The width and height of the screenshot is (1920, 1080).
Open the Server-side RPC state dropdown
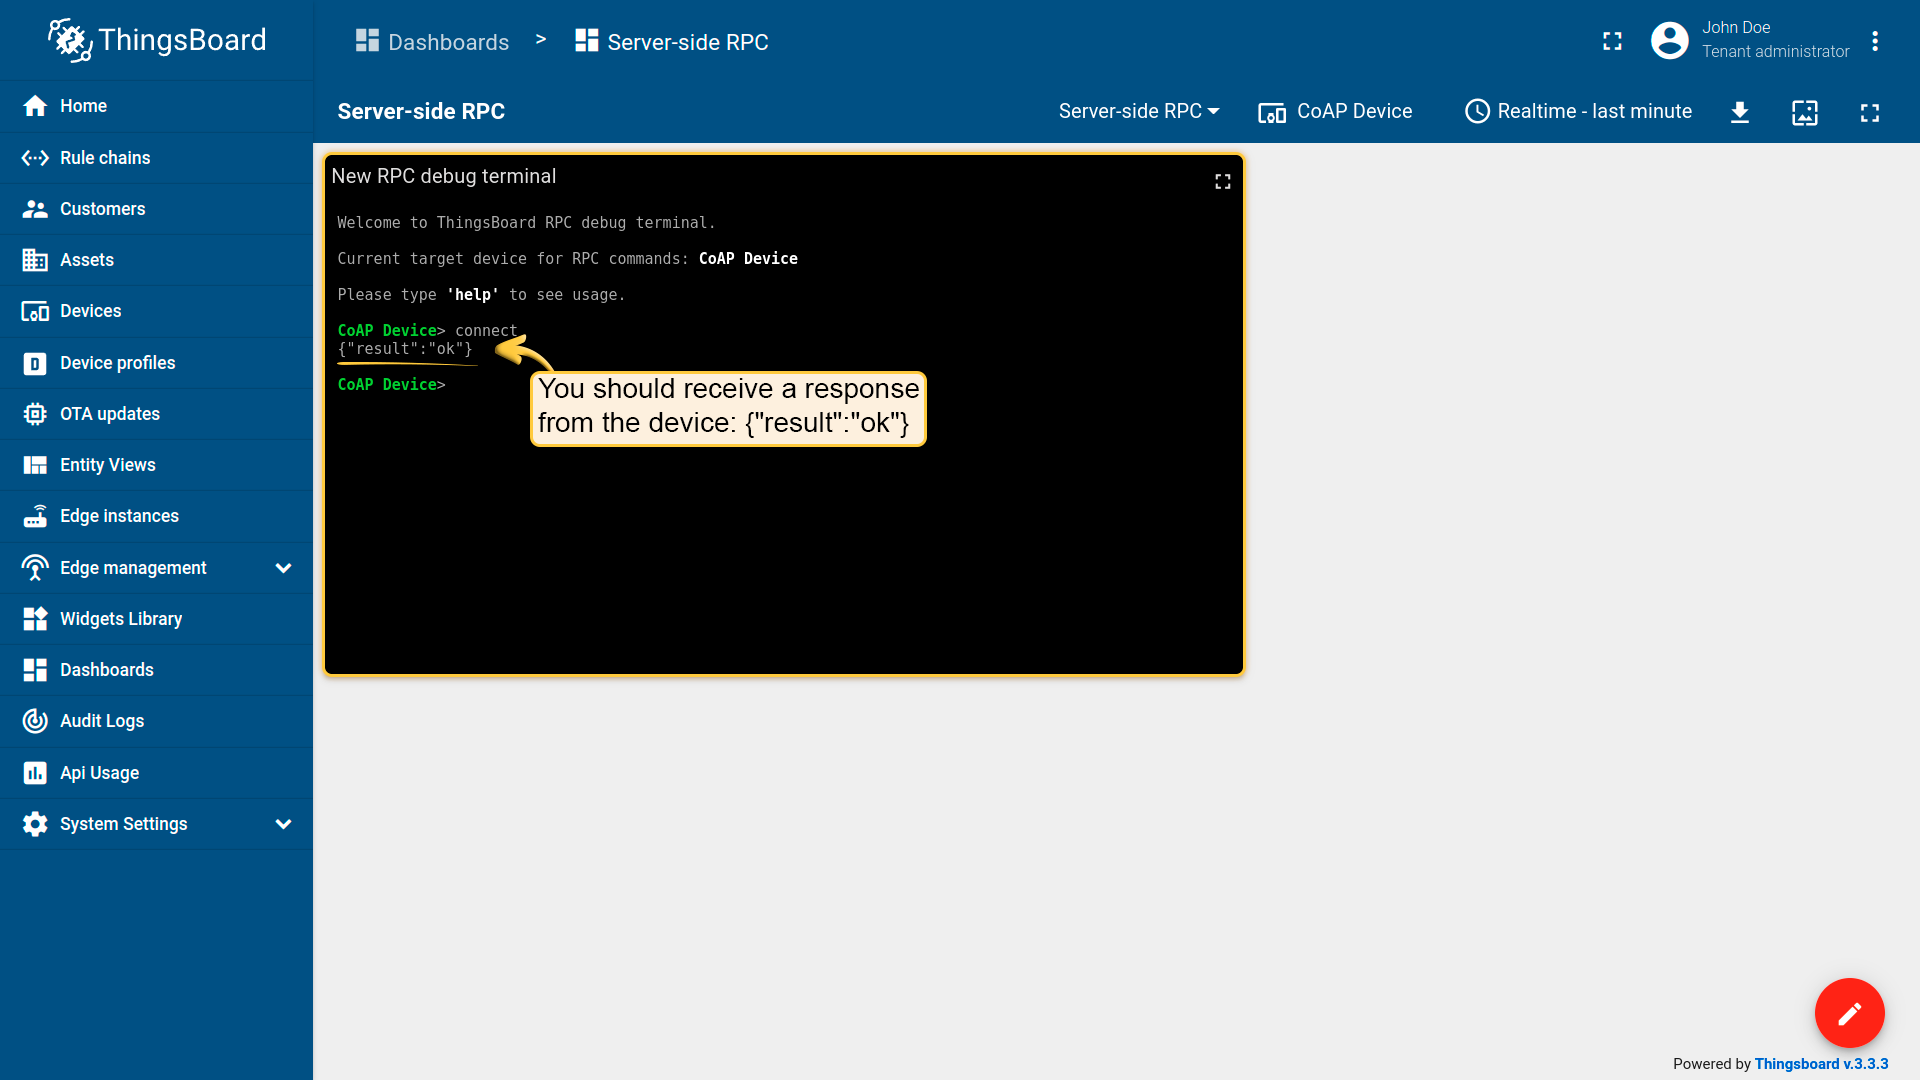point(1139,112)
